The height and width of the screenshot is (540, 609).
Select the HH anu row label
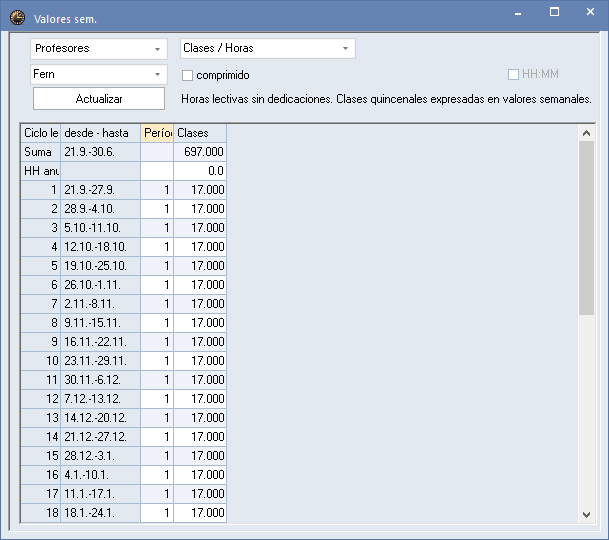point(41,171)
